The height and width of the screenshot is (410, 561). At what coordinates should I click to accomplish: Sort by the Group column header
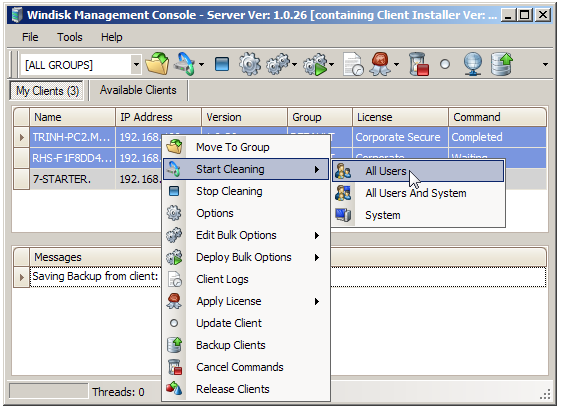[x=320, y=117]
